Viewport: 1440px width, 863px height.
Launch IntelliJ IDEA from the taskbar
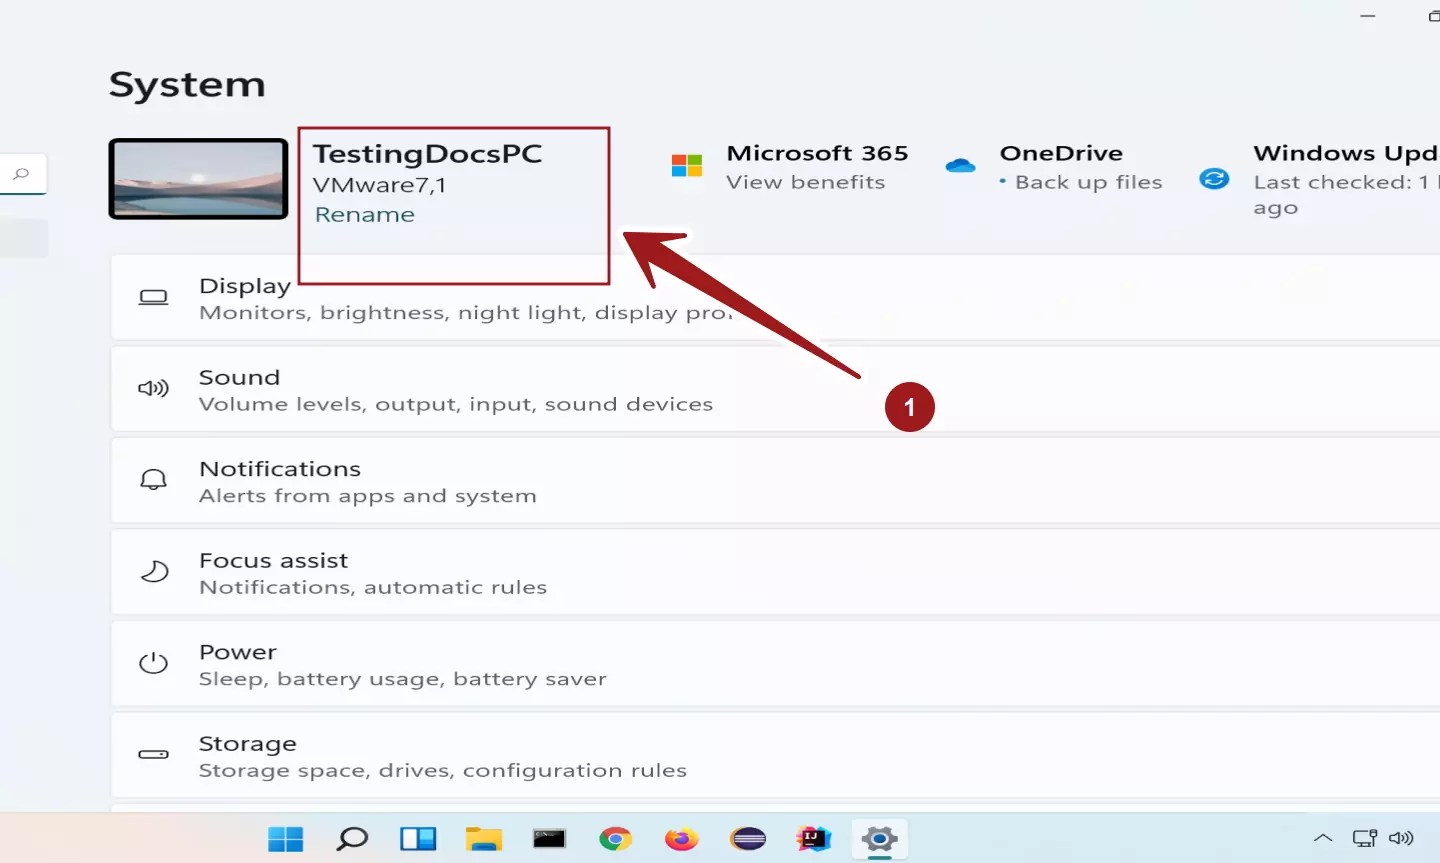pyautogui.click(x=814, y=839)
